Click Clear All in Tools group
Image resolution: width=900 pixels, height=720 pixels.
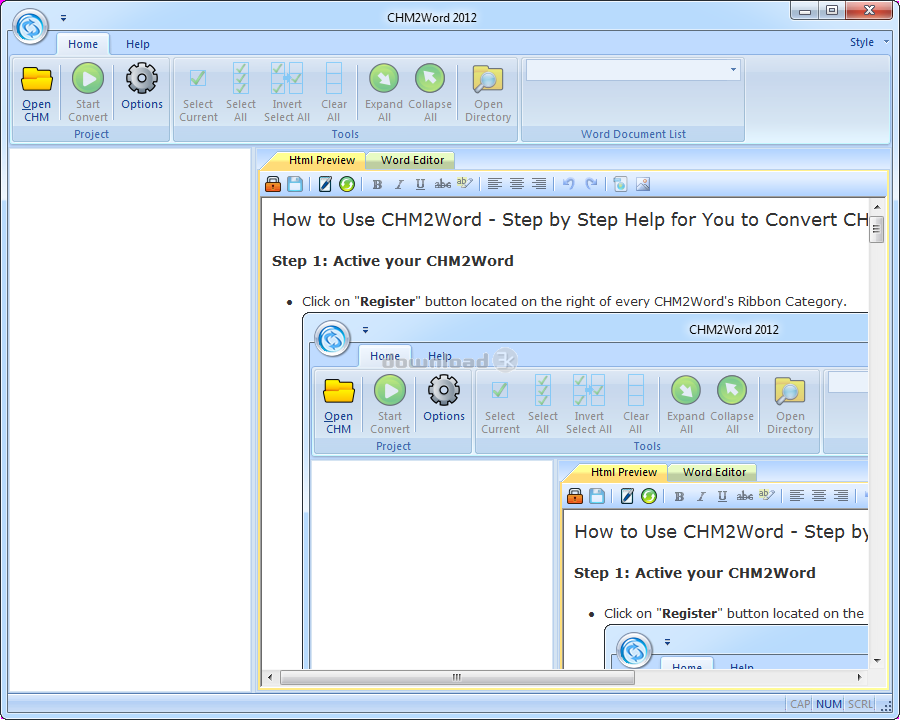[333, 93]
